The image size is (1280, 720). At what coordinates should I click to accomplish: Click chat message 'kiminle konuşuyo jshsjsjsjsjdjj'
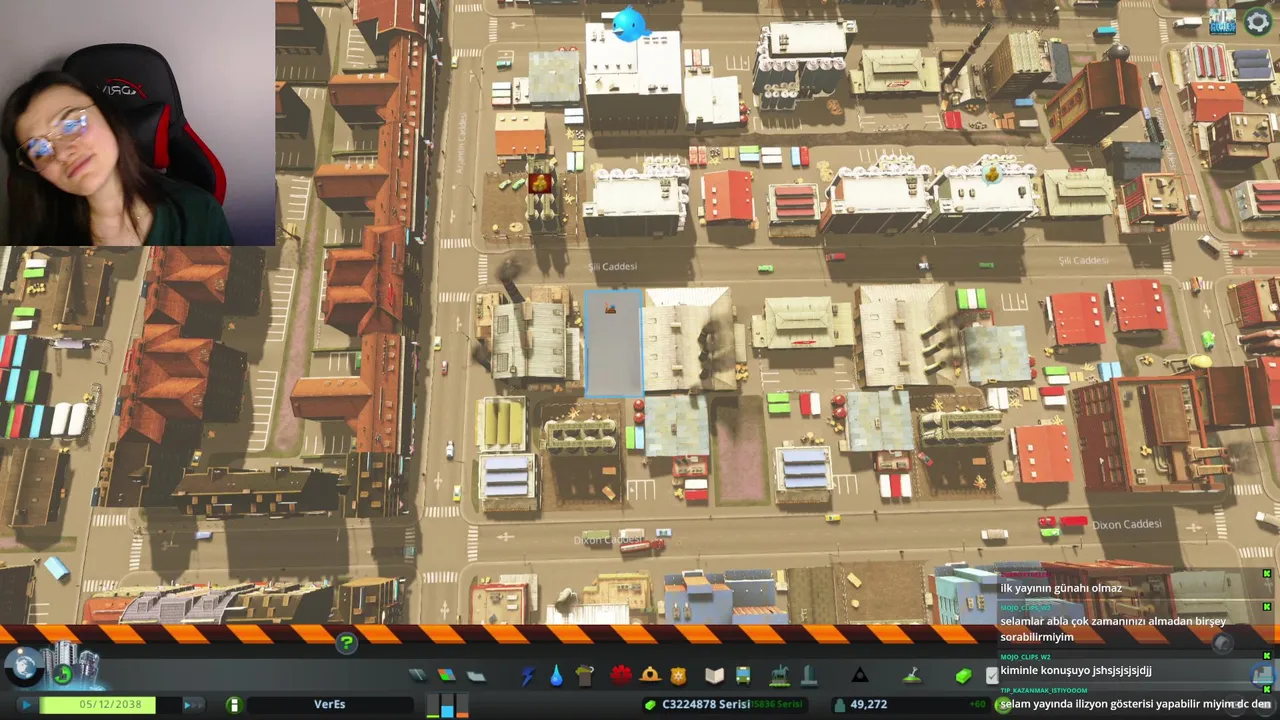pyautogui.click(x=1076, y=670)
